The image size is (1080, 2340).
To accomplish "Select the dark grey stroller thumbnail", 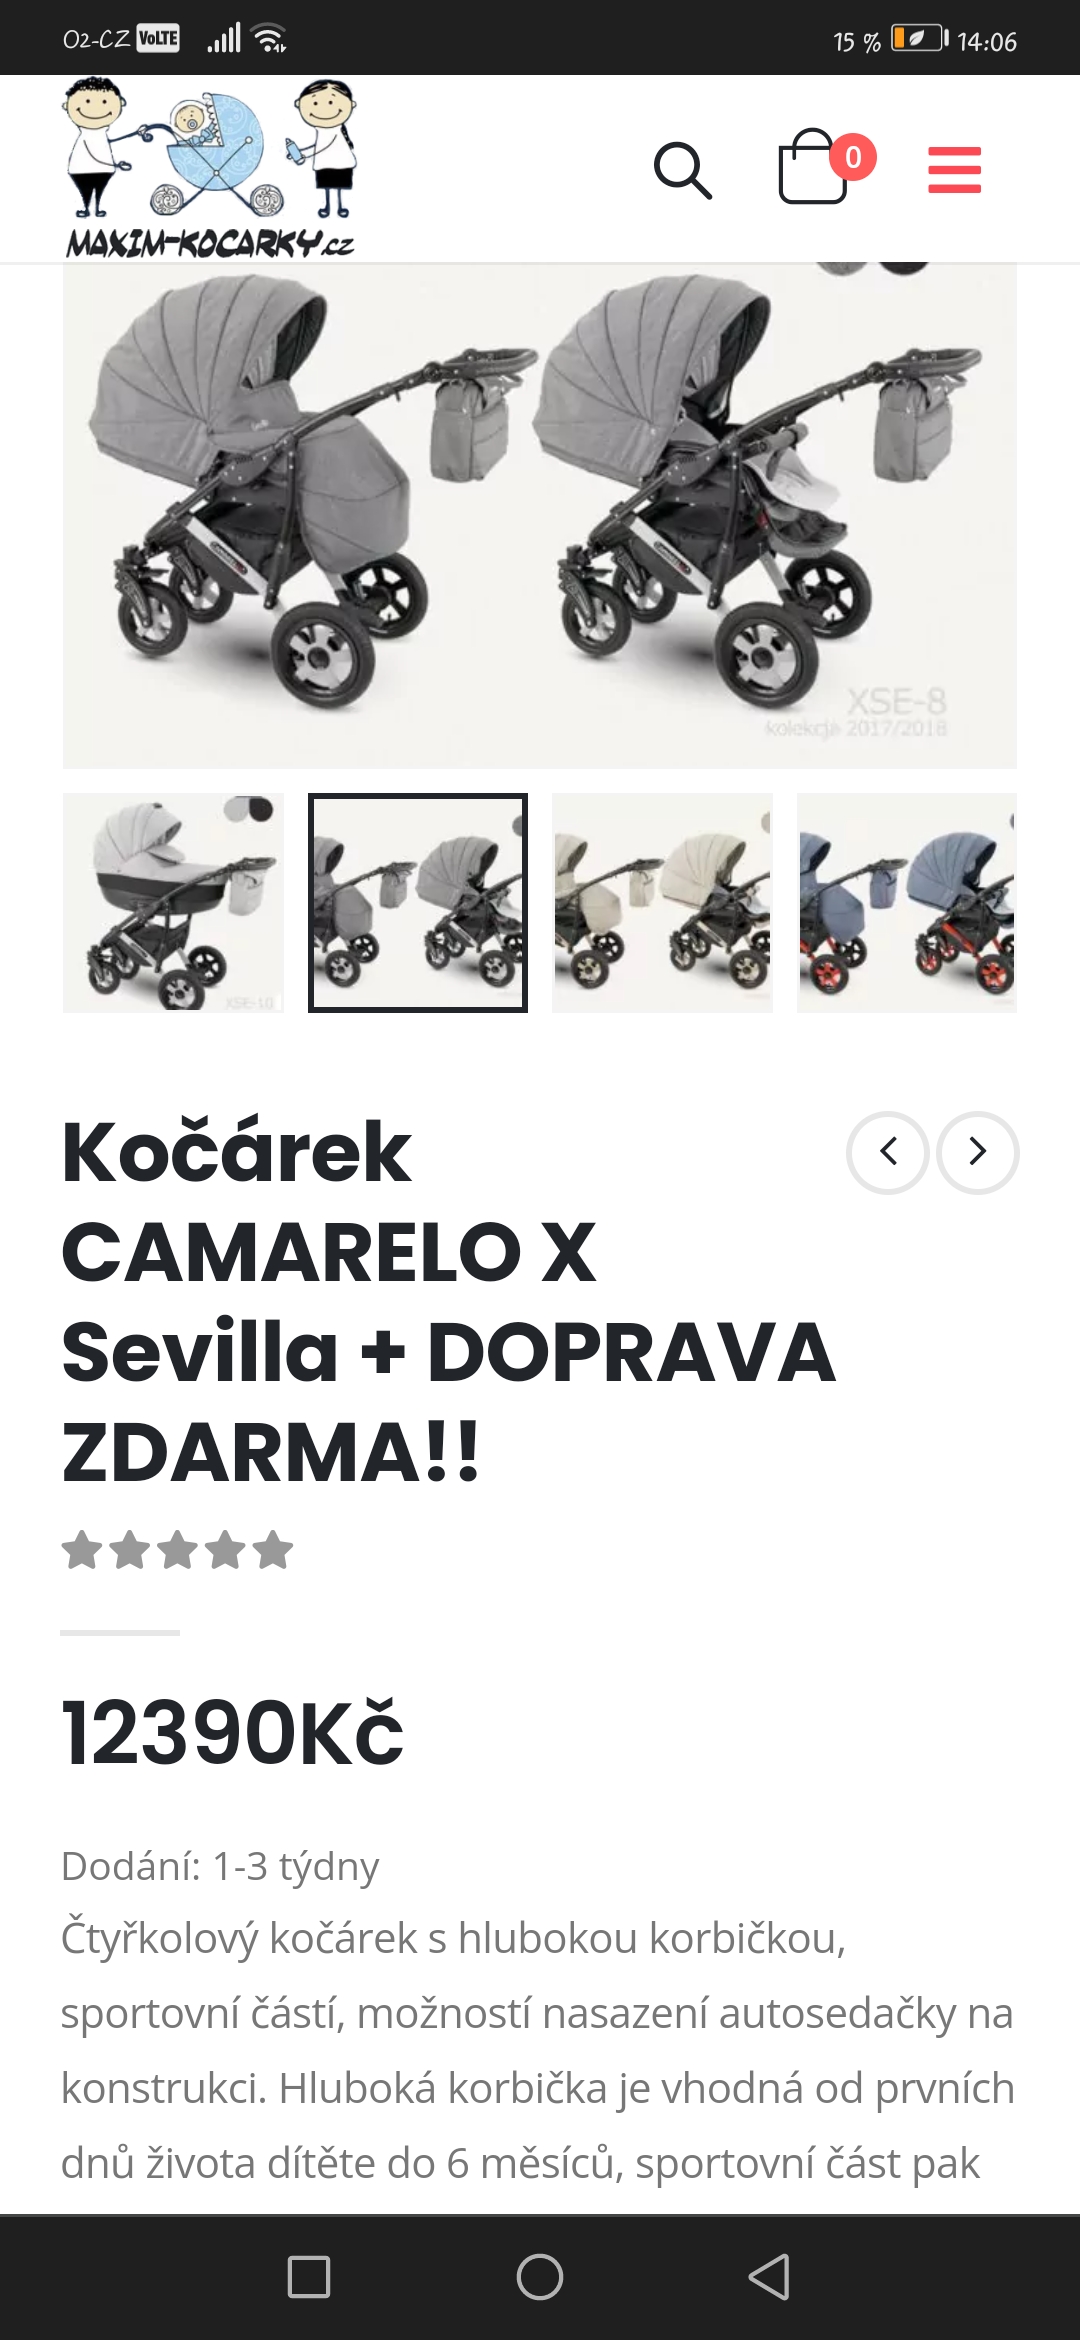I will click(418, 903).
